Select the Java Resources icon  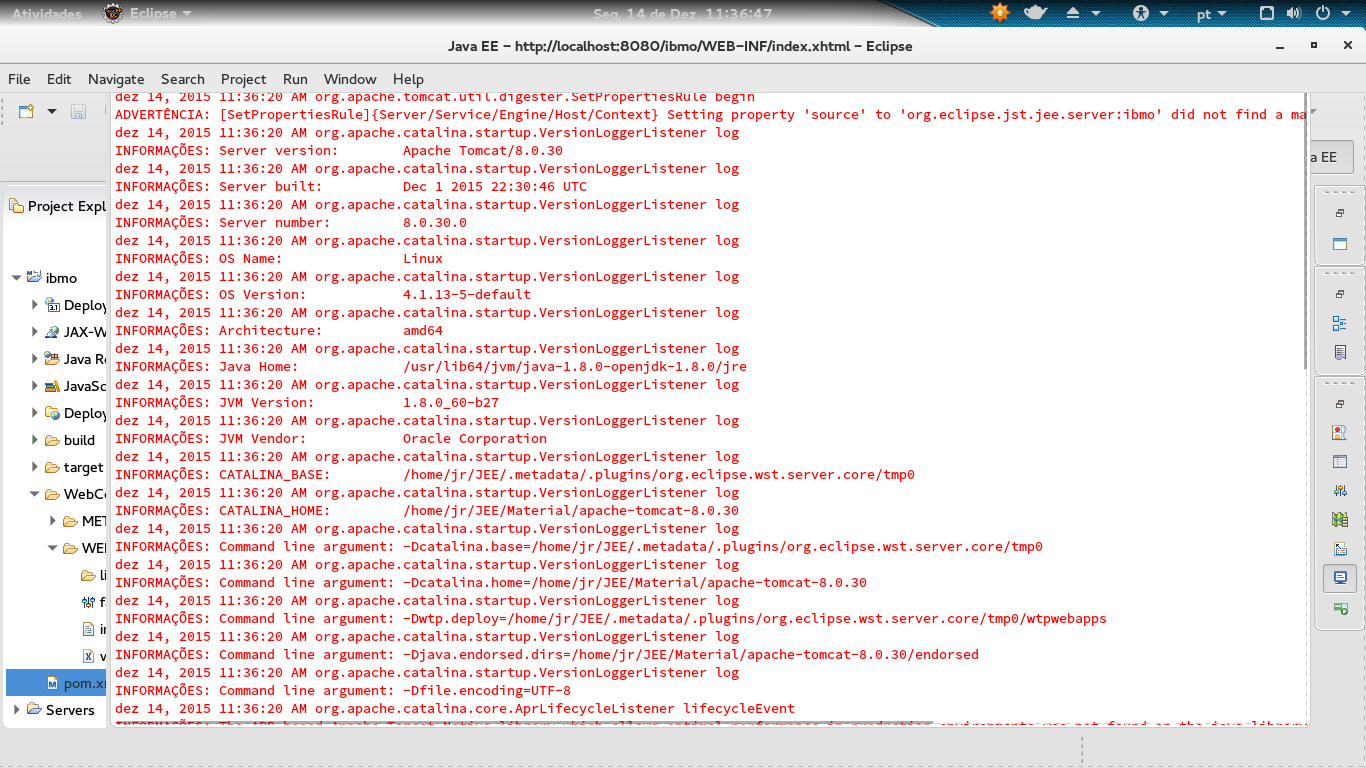tap(52, 359)
